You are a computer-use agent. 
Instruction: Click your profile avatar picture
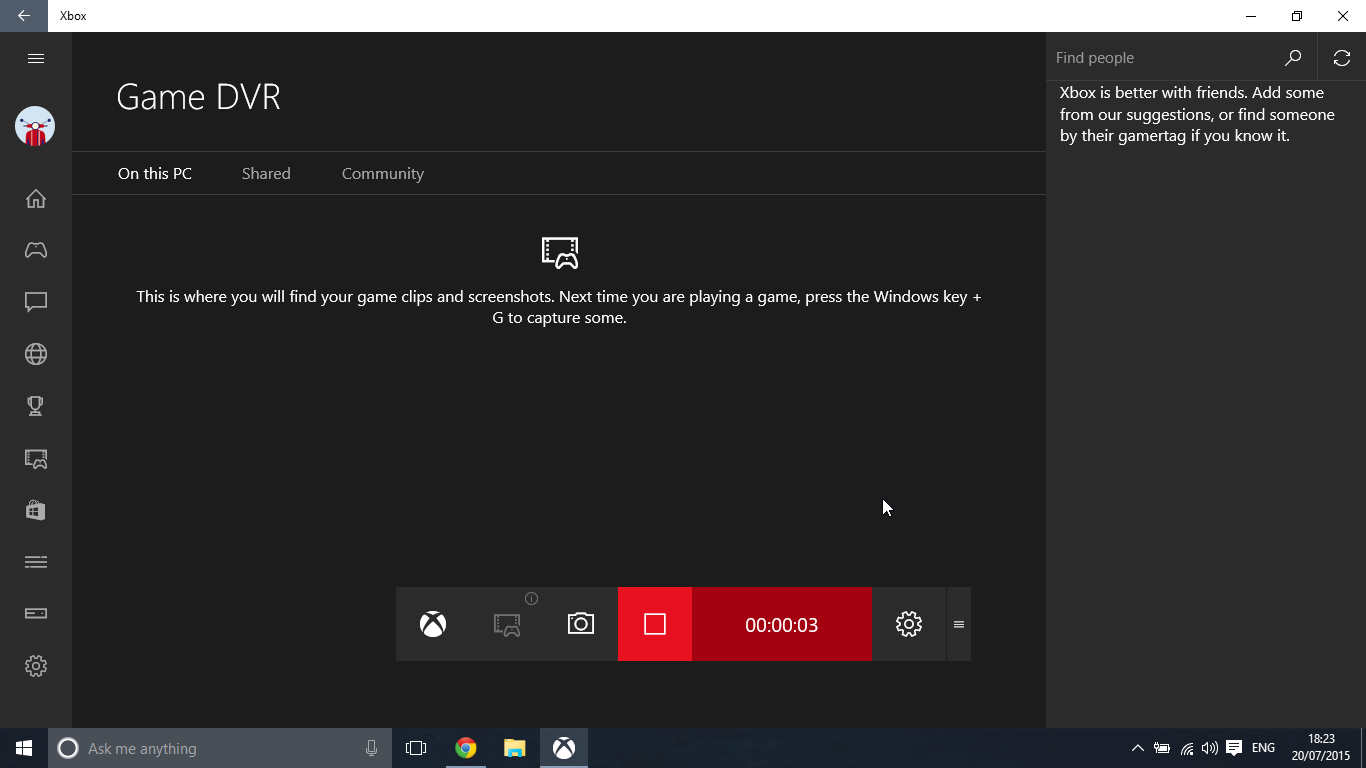pyautogui.click(x=35, y=126)
